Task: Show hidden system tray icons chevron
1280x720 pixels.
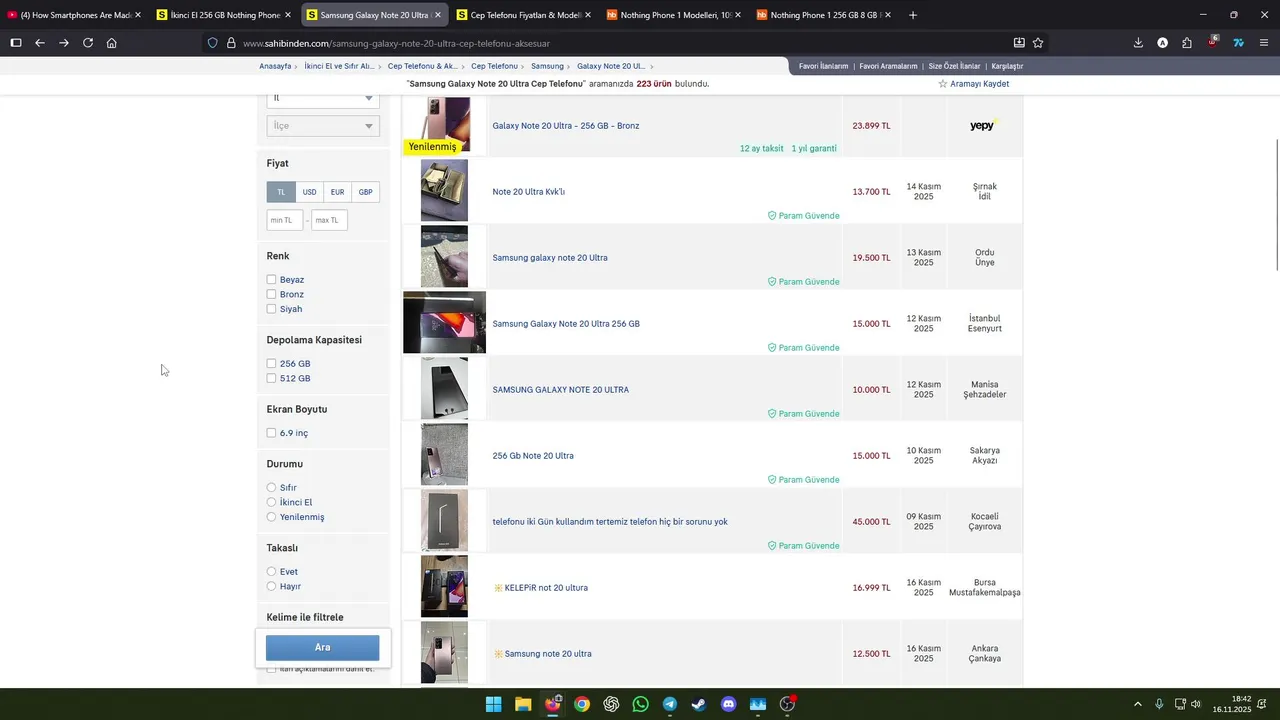Action: [x=1137, y=704]
